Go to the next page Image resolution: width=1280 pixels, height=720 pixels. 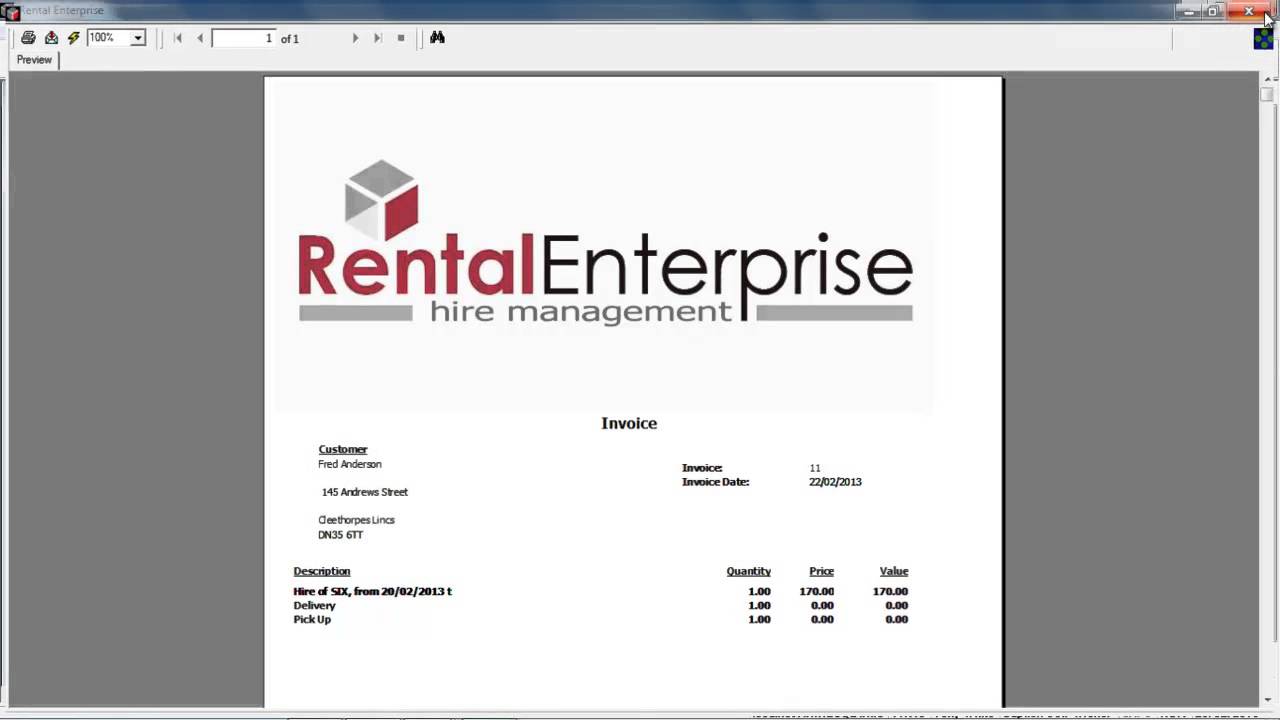(x=355, y=38)
